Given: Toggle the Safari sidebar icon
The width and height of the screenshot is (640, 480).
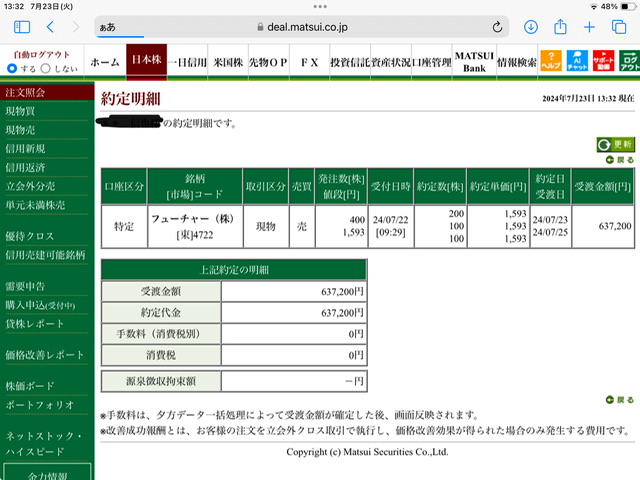Looking at the screenshot, I should click(22, 27).
